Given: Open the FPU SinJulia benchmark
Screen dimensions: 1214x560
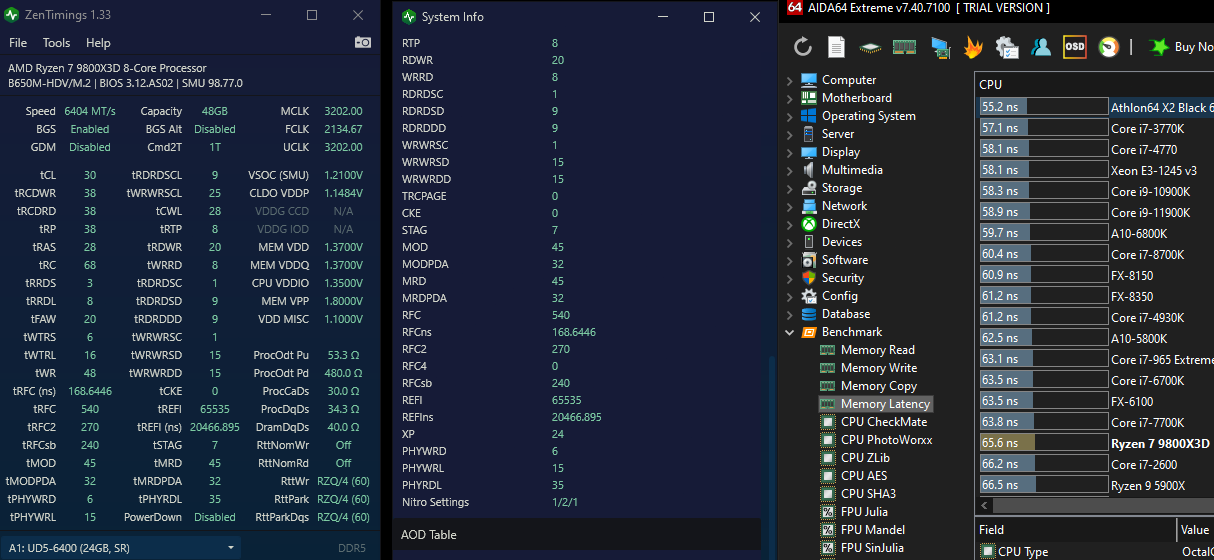Looking at the screenshot, I should click(x=872, y=548).
